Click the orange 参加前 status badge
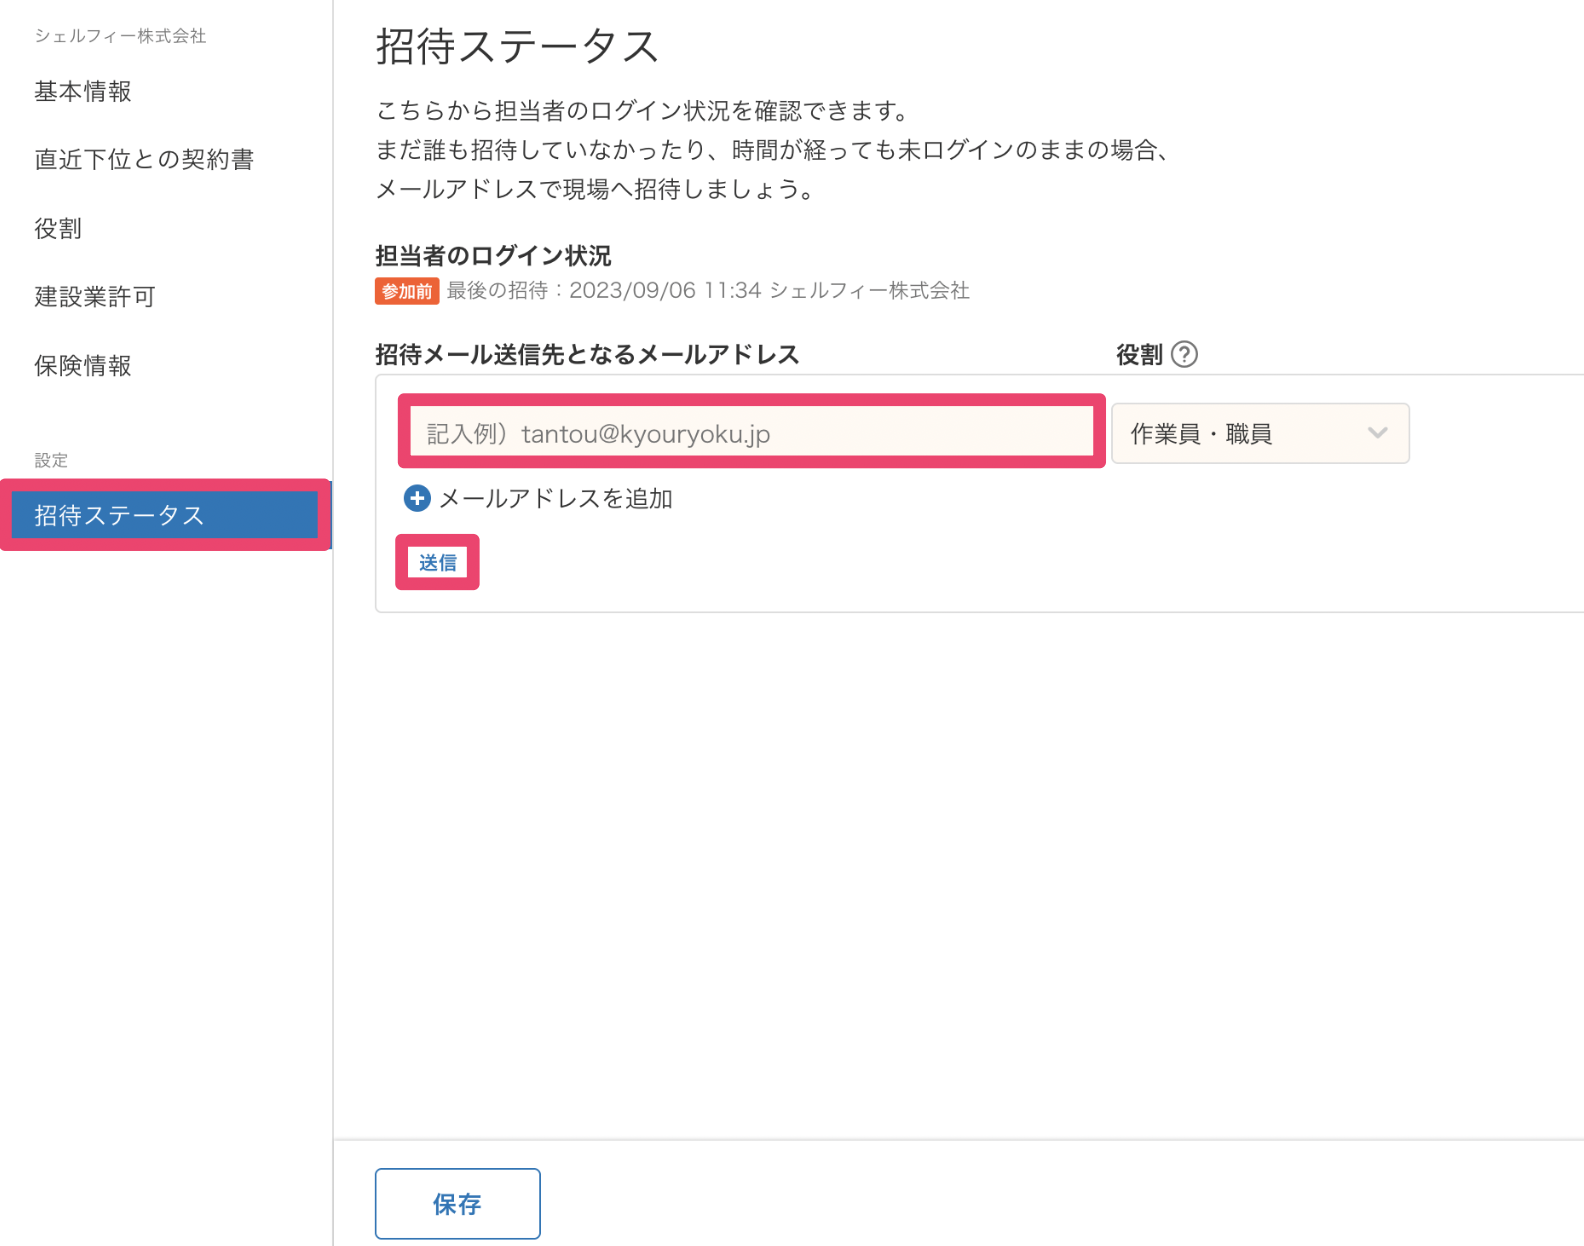Image resolution: width=1584 pixels, height=1246 pixels. (407, 291)
